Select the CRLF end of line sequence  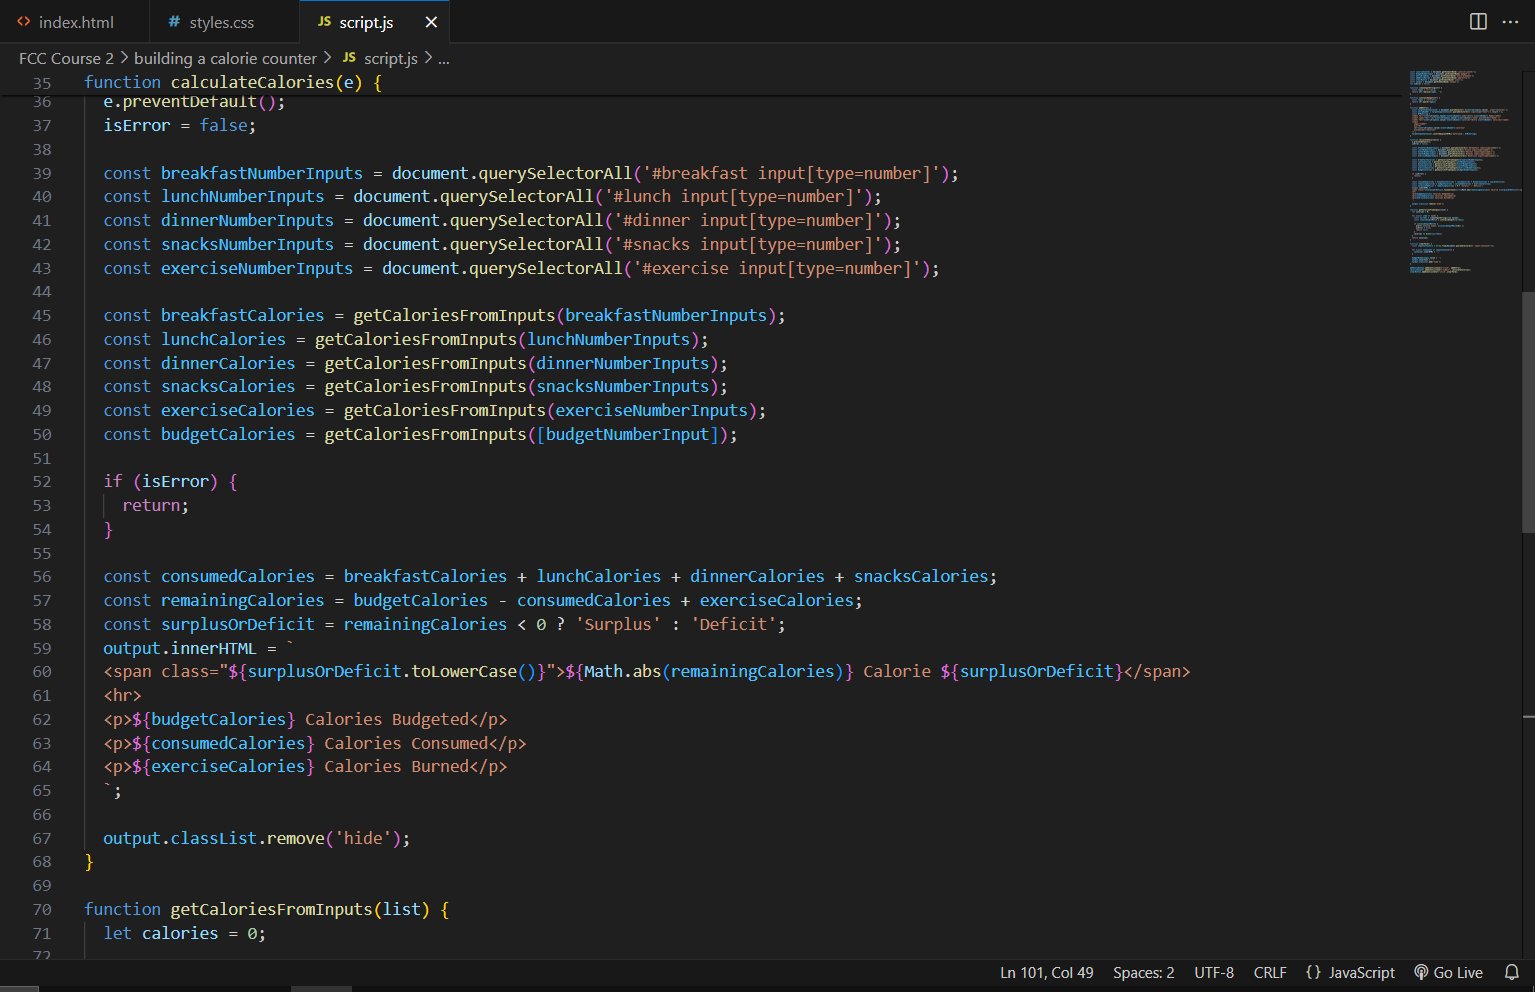(1270, 972)
